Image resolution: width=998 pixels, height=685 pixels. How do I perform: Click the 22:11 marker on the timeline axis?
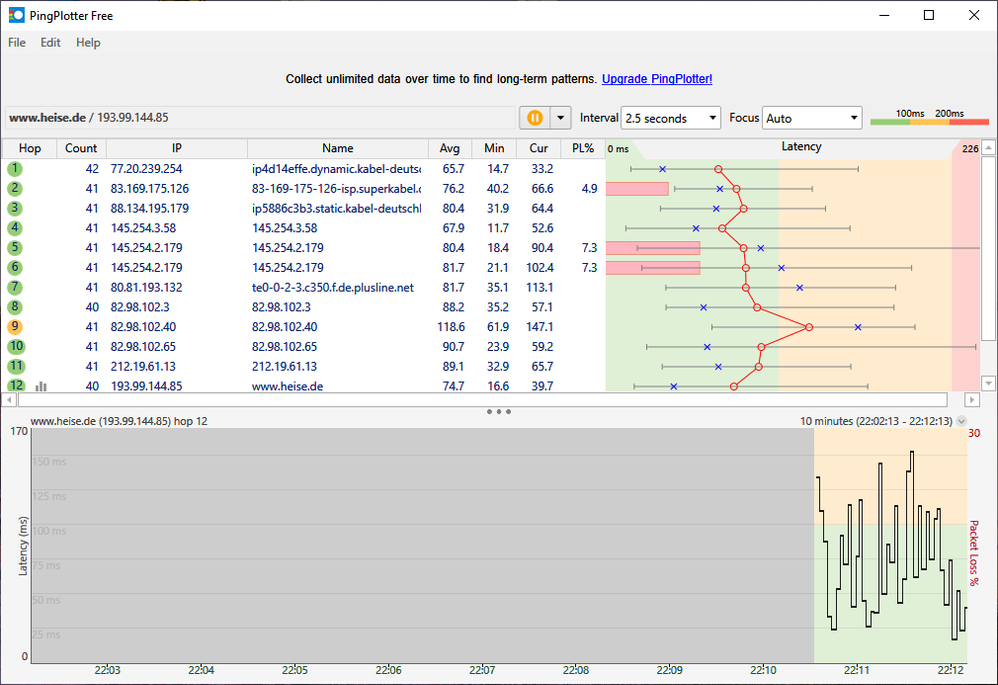coord(857,670)
